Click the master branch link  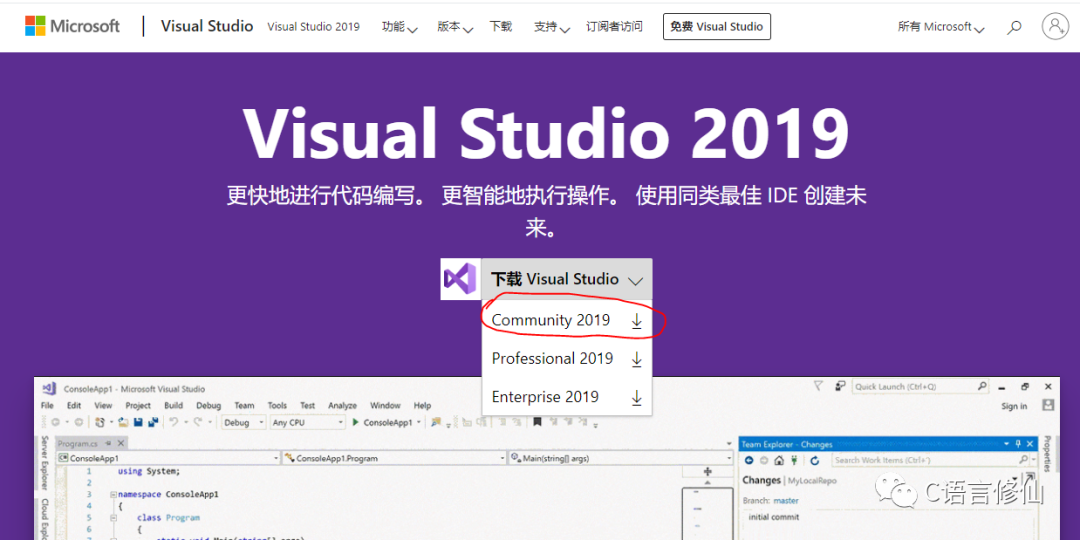[786, 501]
